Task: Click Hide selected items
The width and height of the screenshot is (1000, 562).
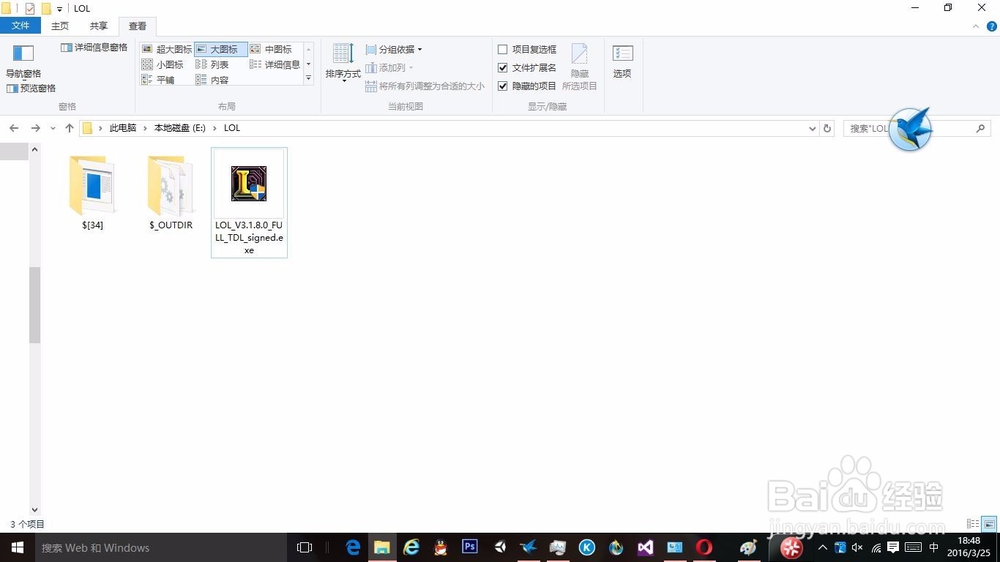Action: 579,66
